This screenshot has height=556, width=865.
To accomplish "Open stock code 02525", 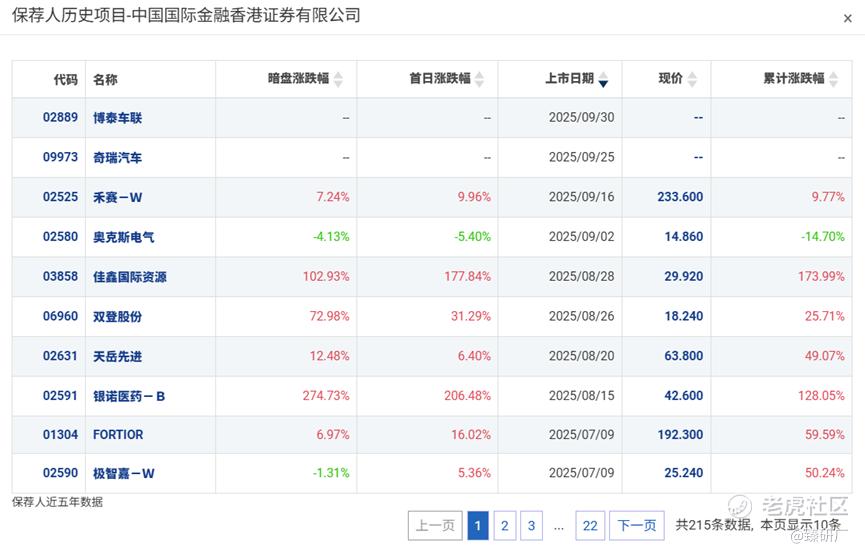I will tap(60, 197).
